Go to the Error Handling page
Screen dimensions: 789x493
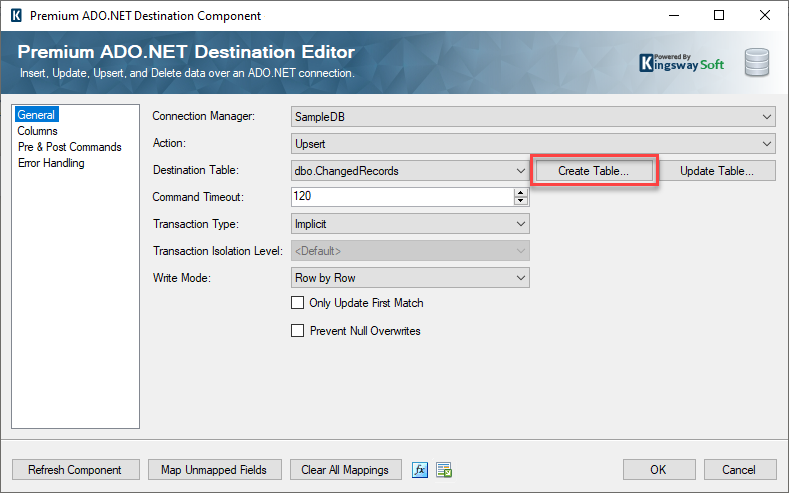tap(51, 163)
